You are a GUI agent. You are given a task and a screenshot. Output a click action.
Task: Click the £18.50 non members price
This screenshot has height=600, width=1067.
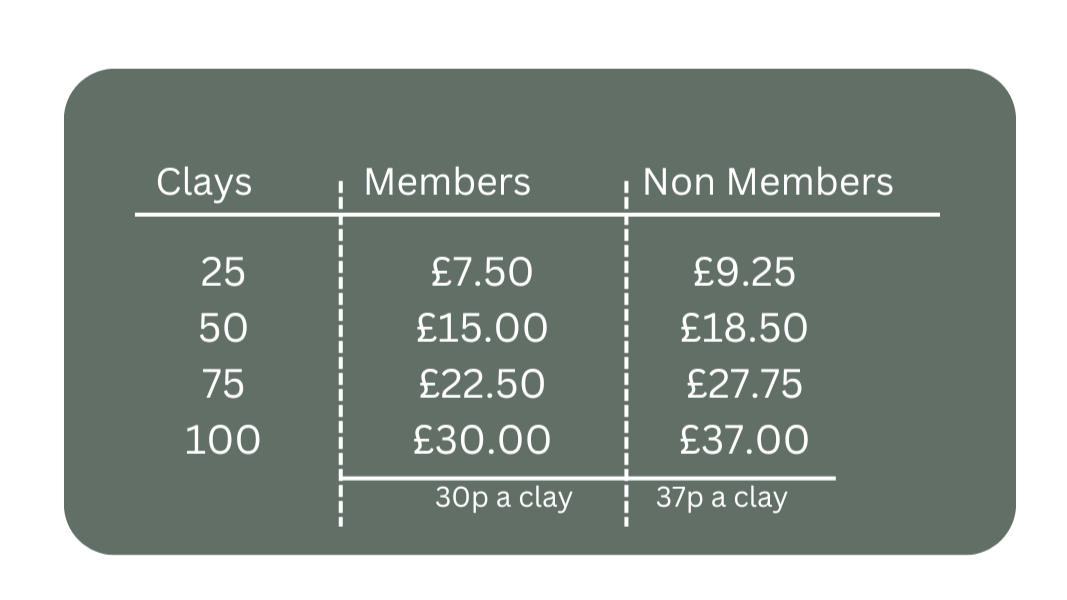(744, 328)
